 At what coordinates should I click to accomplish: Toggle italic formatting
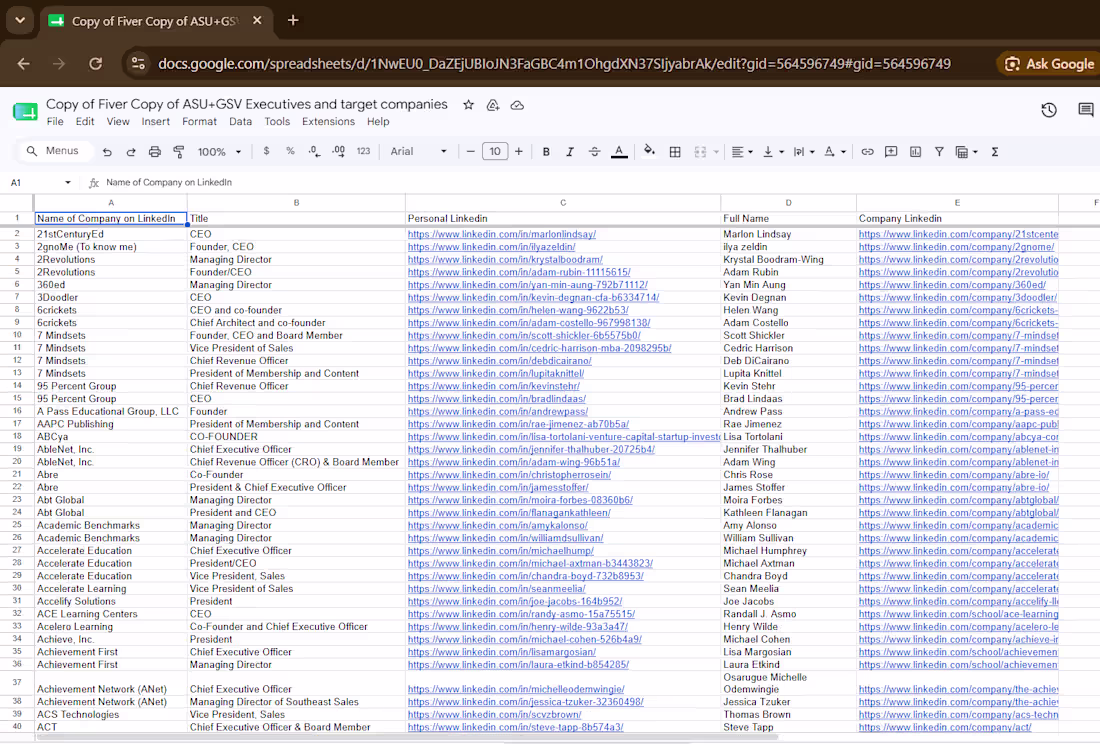pos(570,151)
